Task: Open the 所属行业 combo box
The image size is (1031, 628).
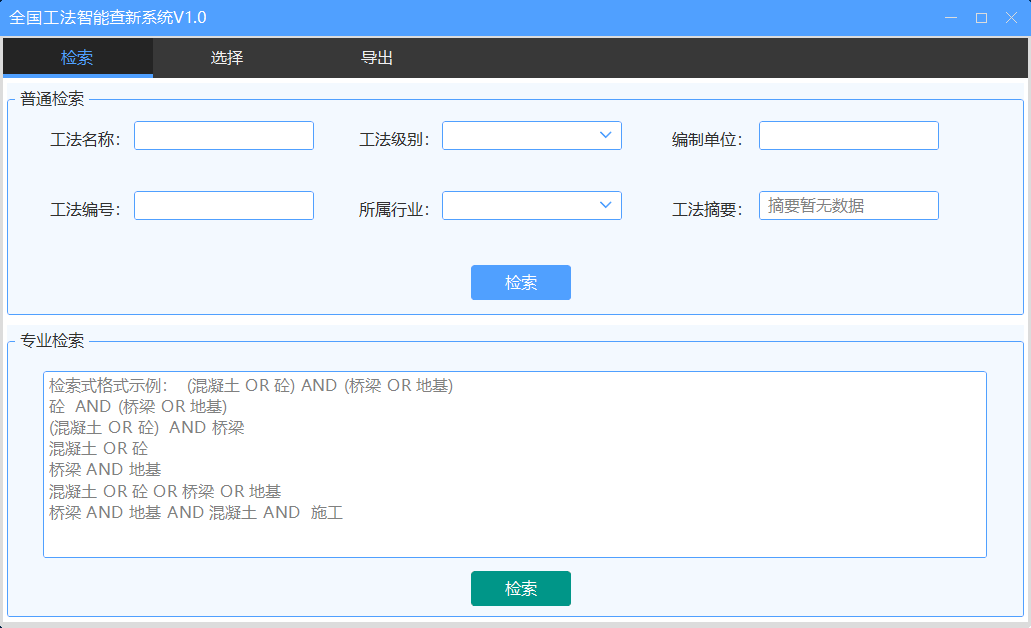Action: (x=531, y=206)
